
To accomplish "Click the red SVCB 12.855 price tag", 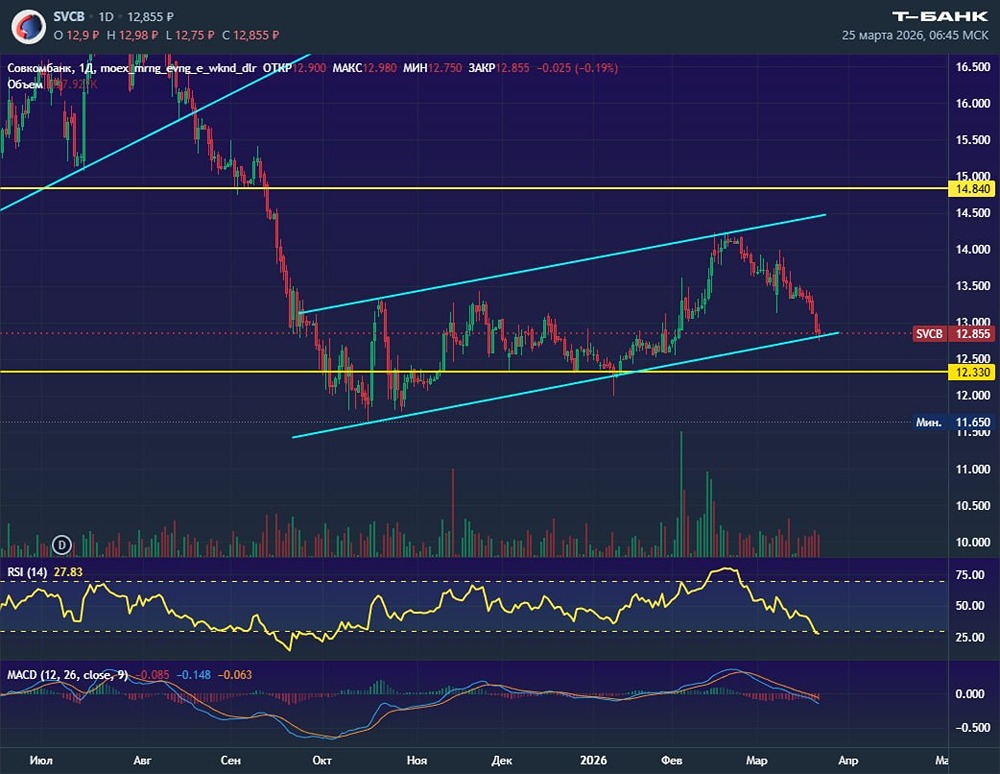I will click(x=953, y=333).
